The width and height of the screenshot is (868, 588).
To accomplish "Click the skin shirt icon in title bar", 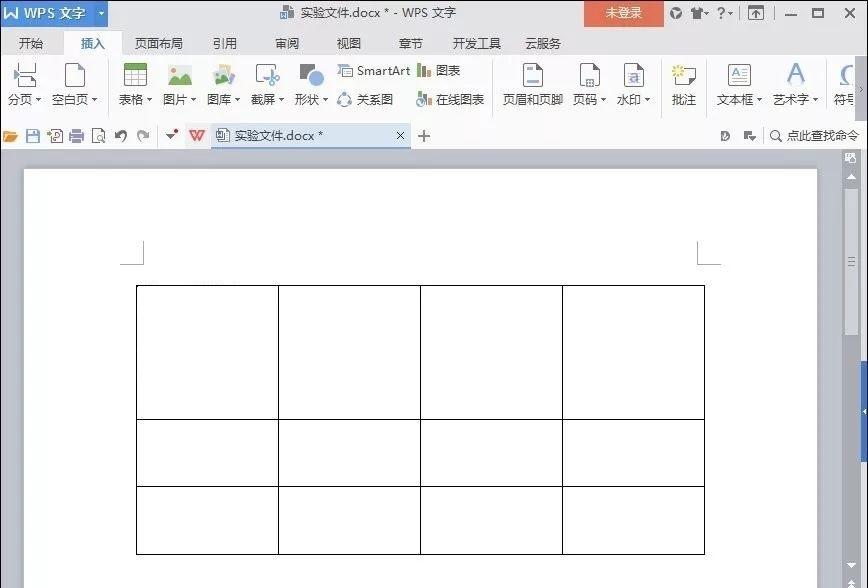I will pyautogui.click(x=698, y=13).
